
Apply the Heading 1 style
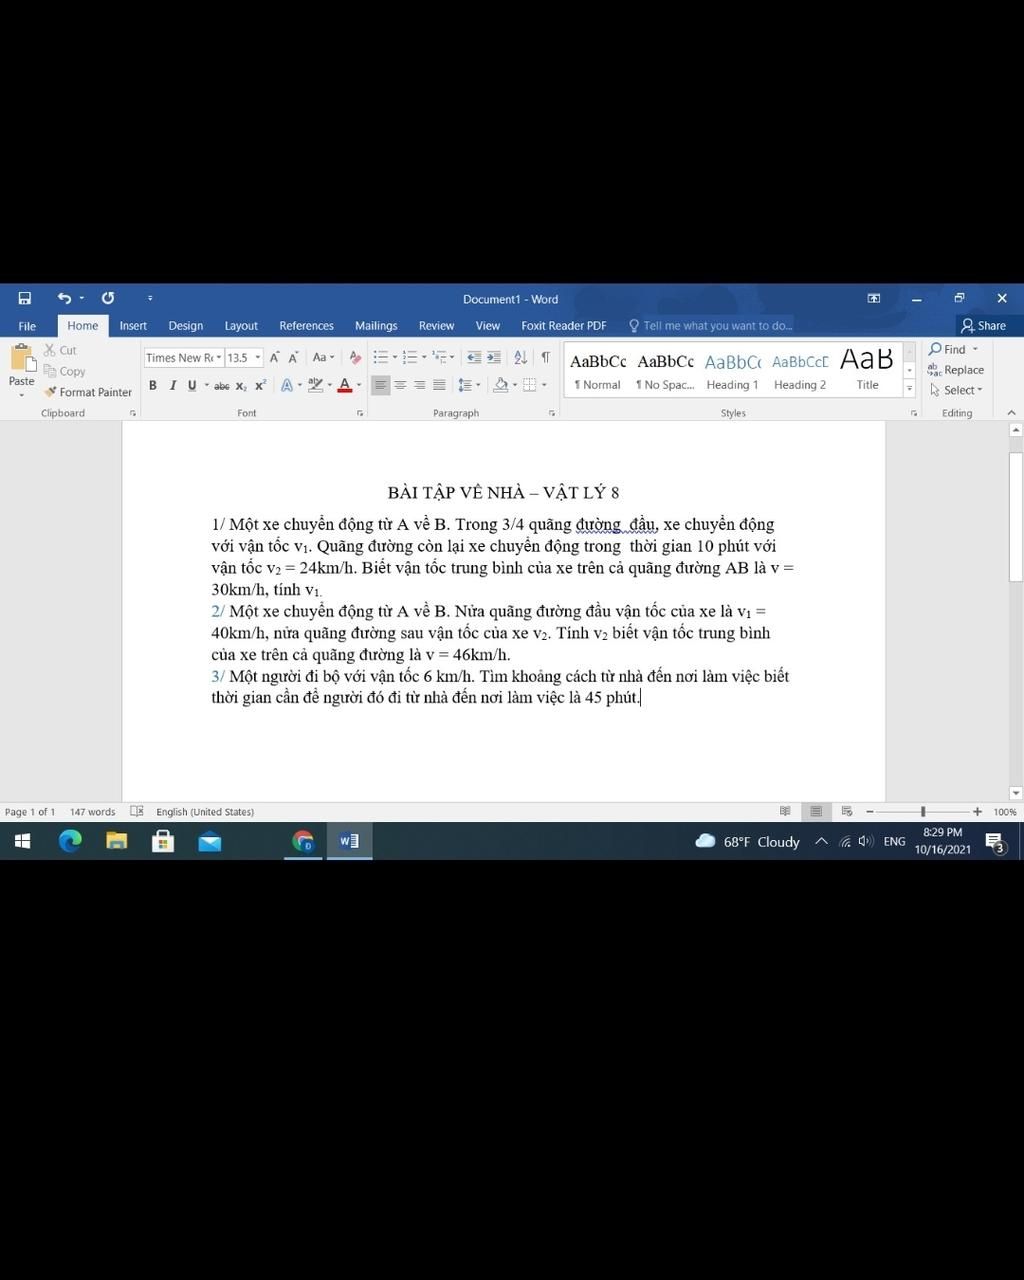(732, 370)
